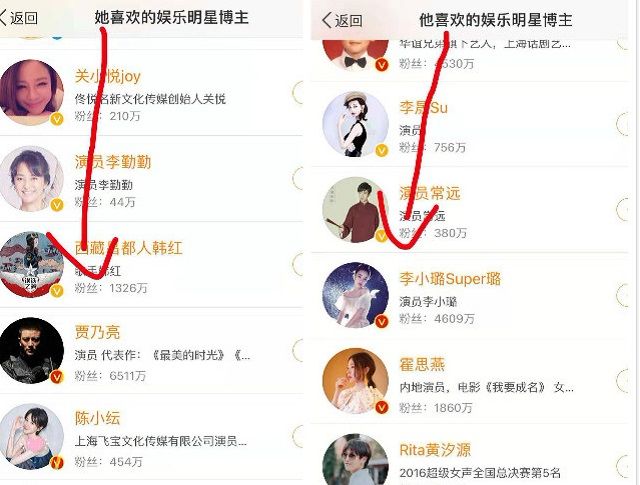Tap verified badge on 陈小纭 avatar

coord(57,463)
